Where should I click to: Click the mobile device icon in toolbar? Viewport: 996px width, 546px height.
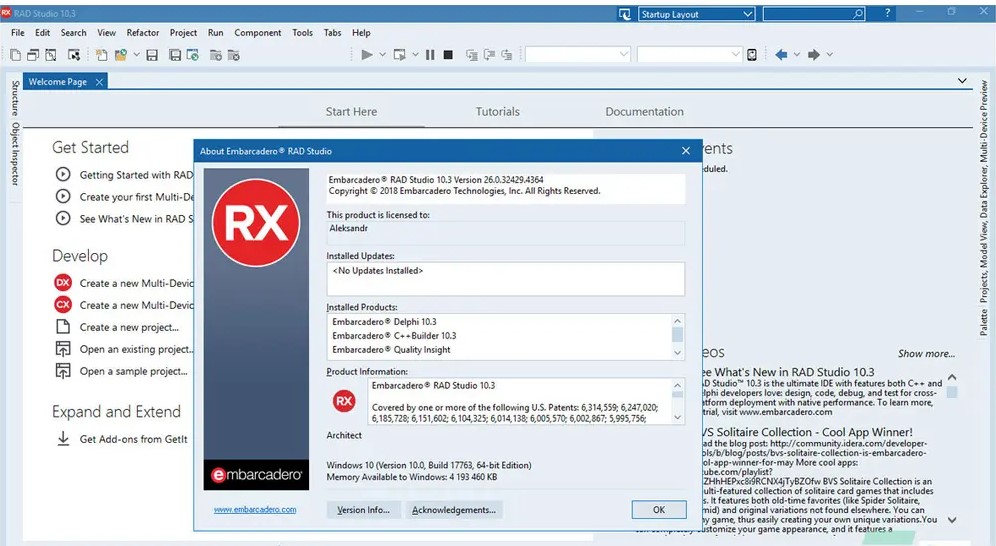(x=752, y=55)
